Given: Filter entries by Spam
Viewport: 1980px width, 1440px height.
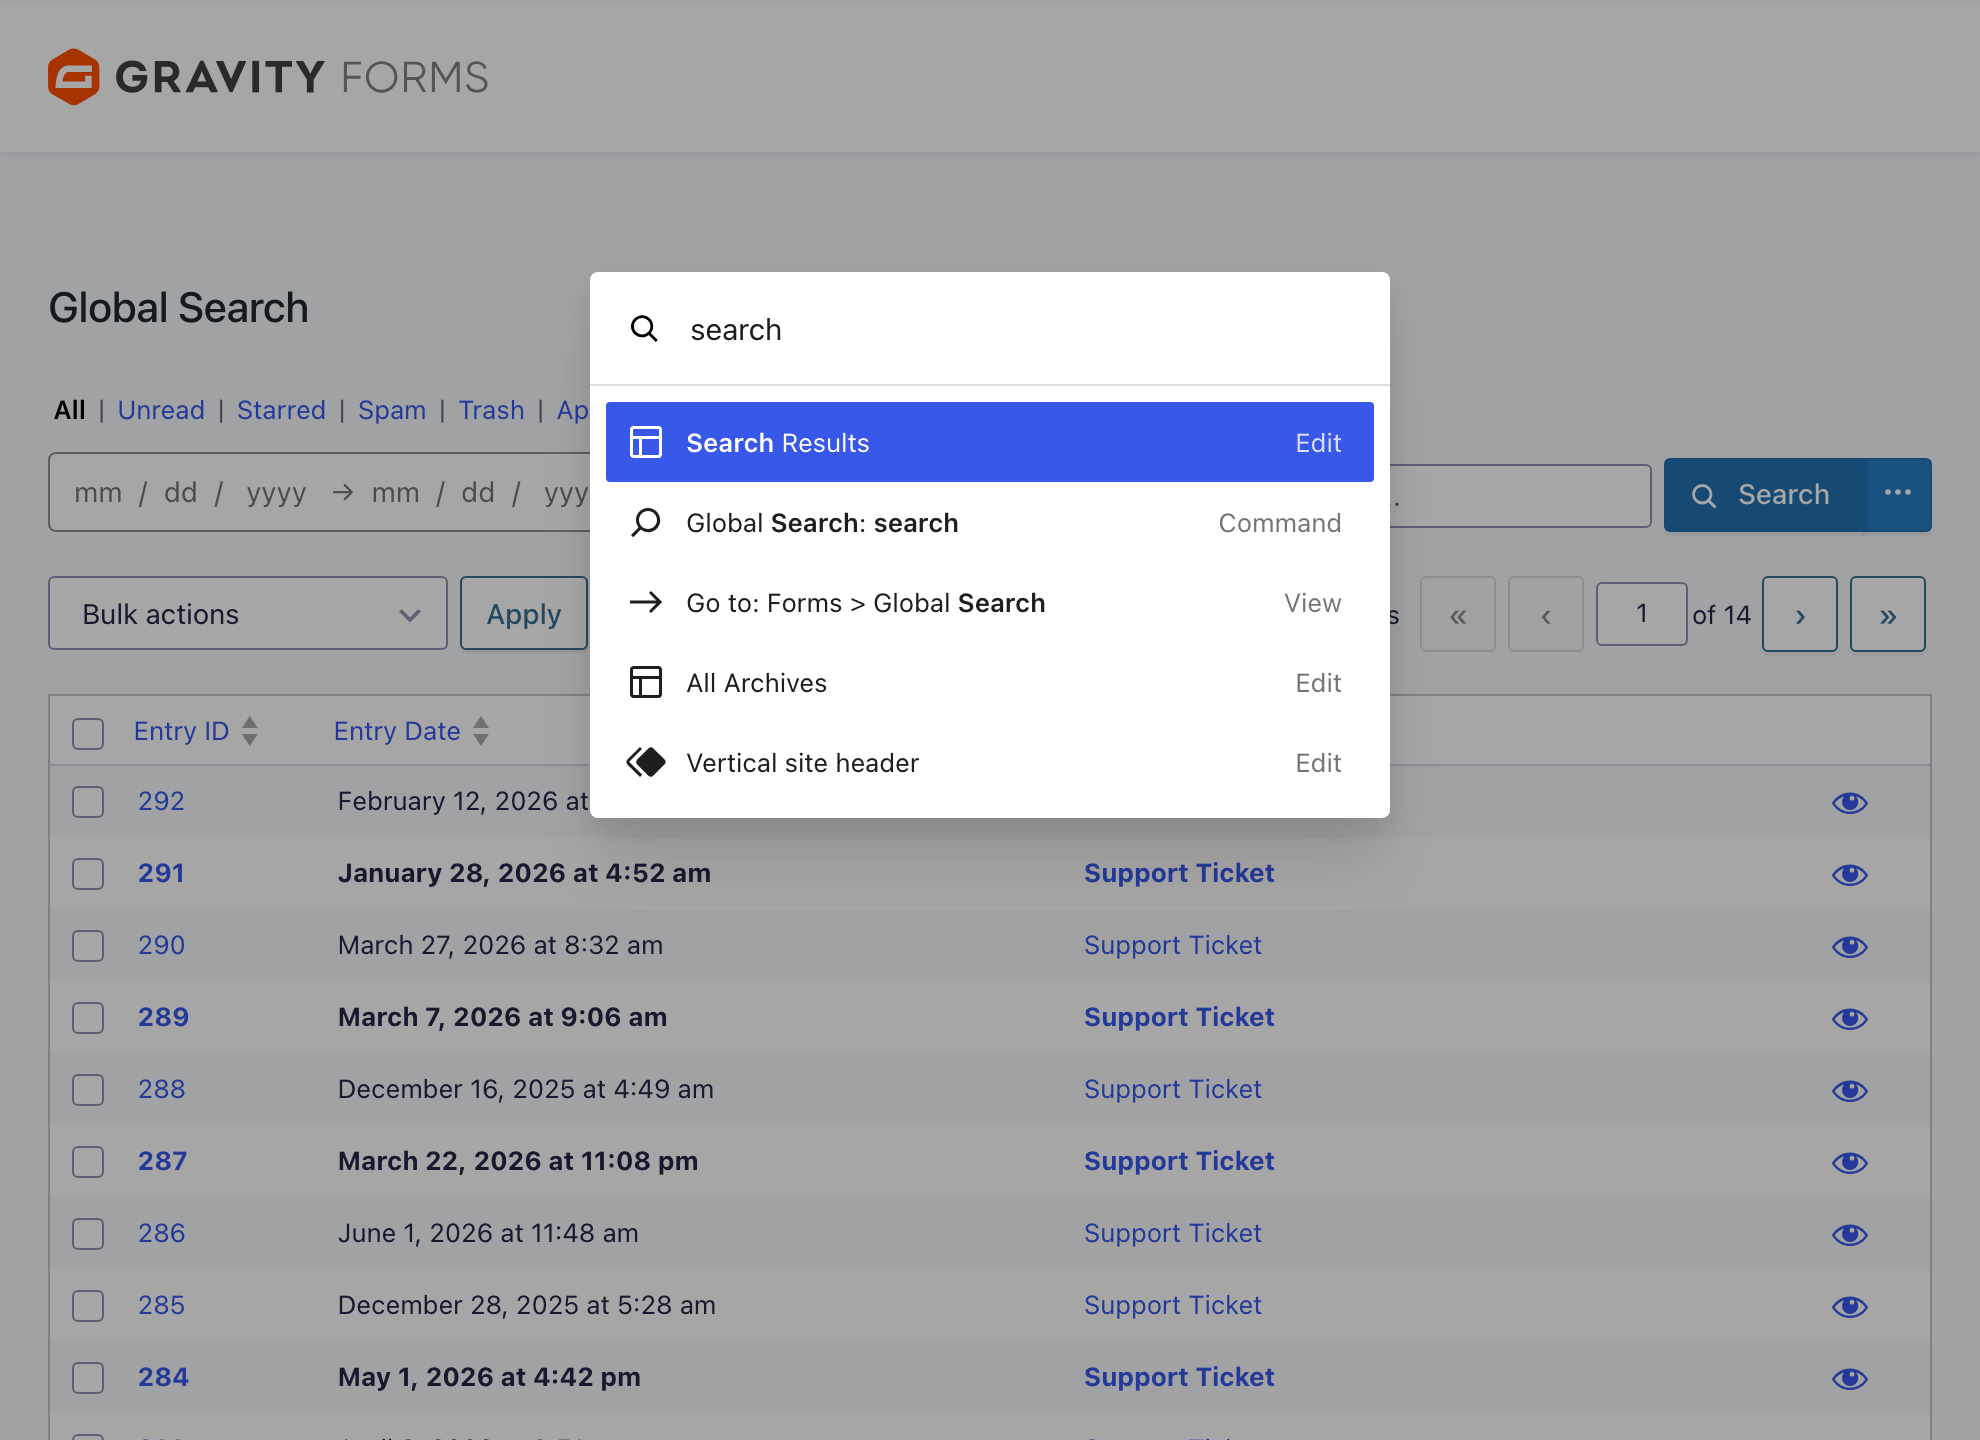Looking at the screenshot, I should point(392,410).
